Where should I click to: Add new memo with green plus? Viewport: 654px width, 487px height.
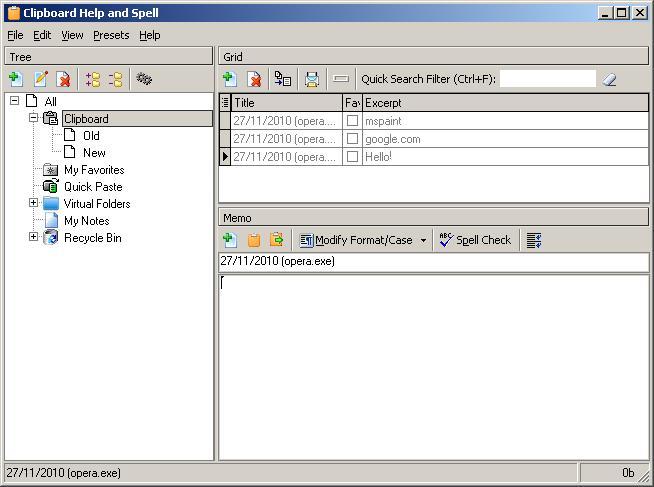pos(229,240)
